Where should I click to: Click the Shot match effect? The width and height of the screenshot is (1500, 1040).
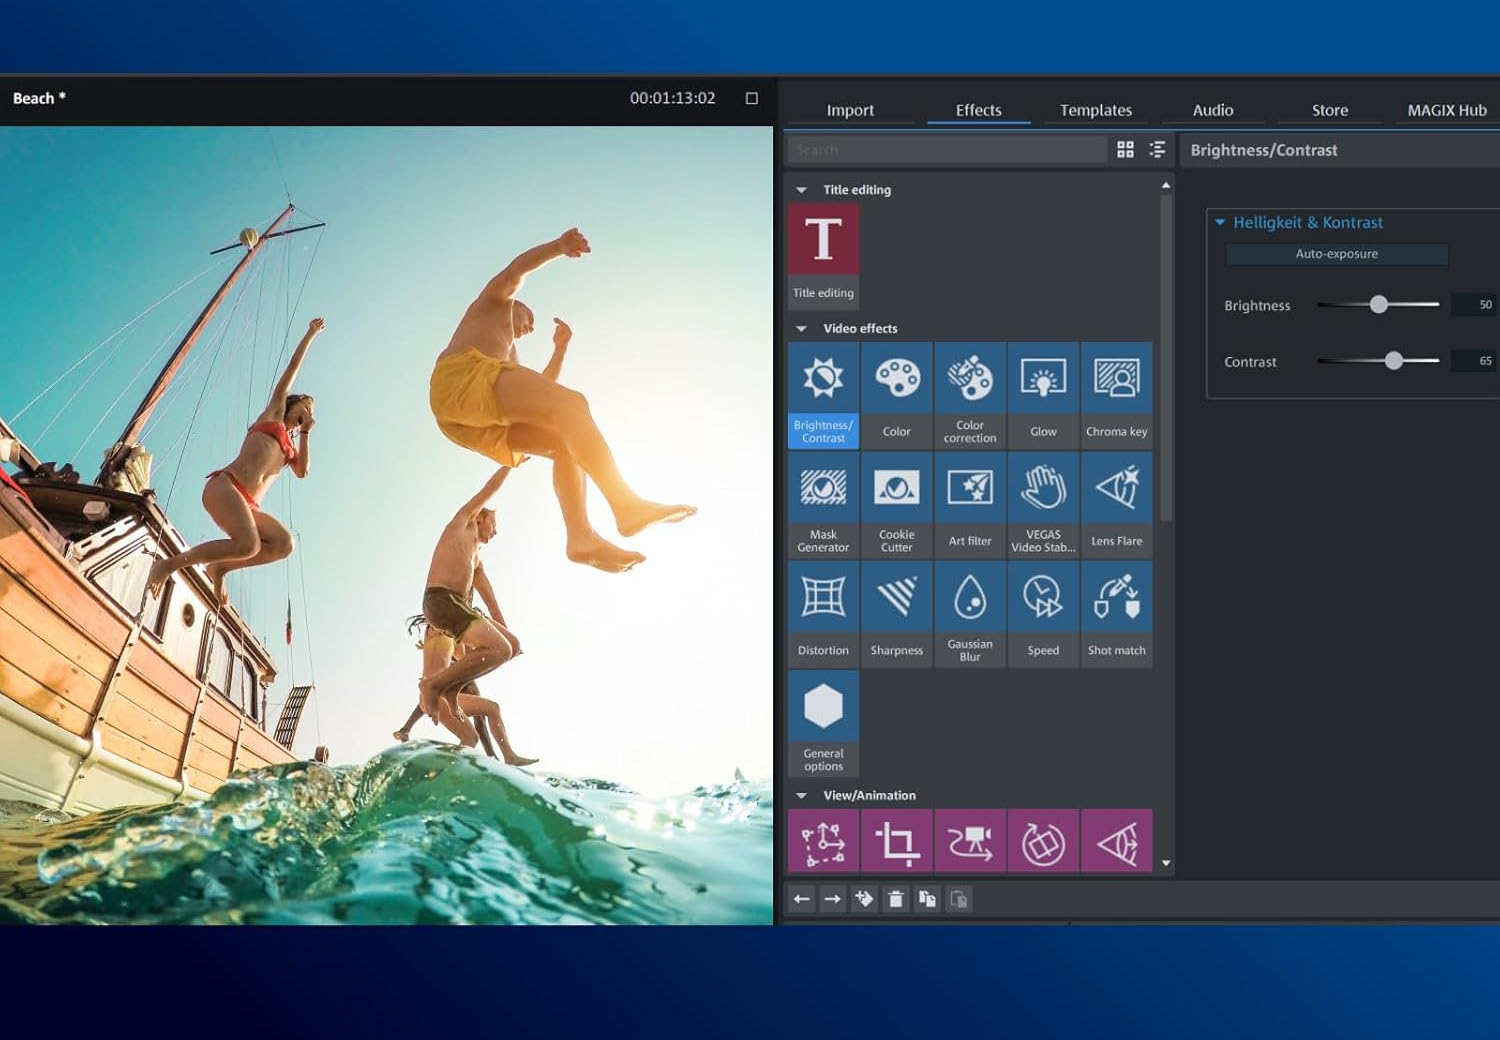[1116, 613]
